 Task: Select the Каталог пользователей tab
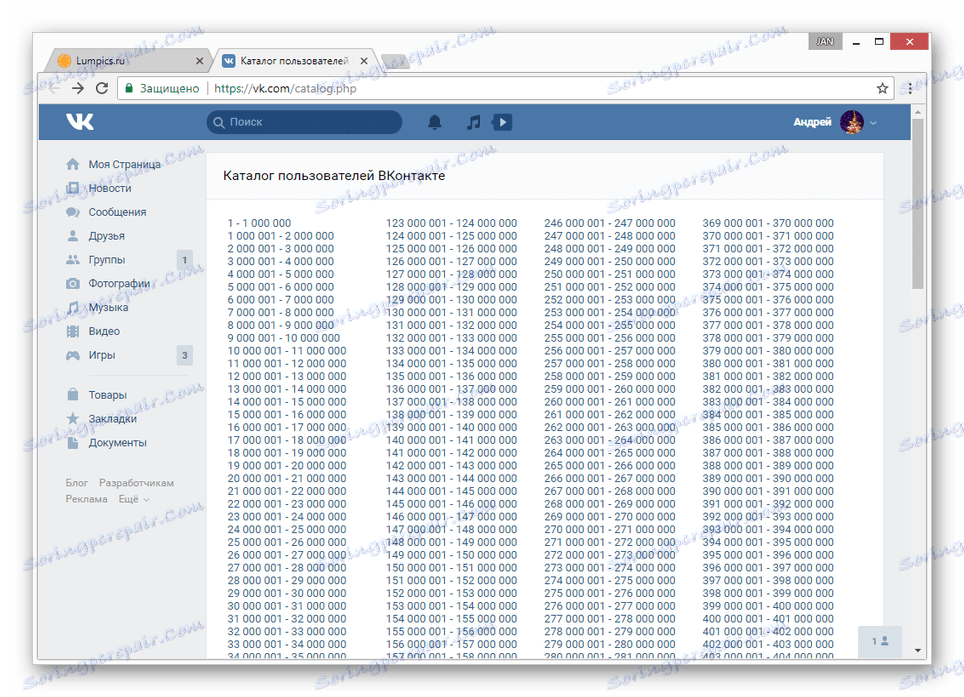[294, 61]
